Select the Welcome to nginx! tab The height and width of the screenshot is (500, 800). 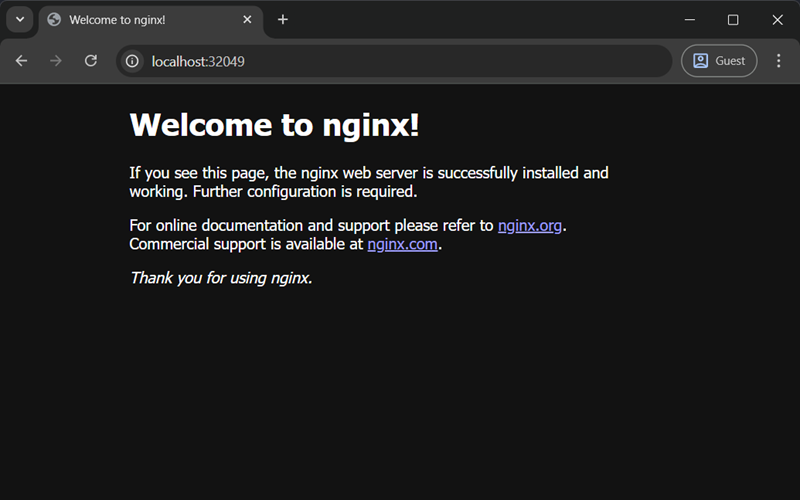(151, 20)
